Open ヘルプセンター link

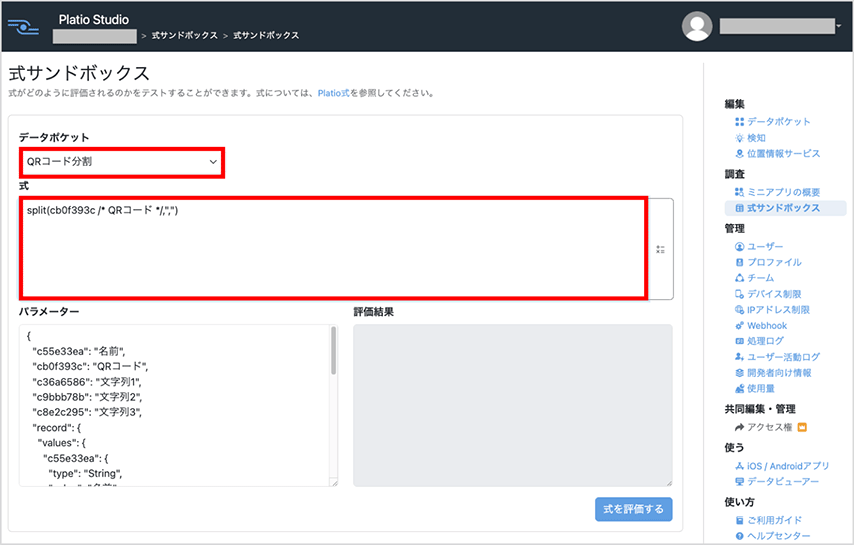pyautogui.click(x=781, y=536)
